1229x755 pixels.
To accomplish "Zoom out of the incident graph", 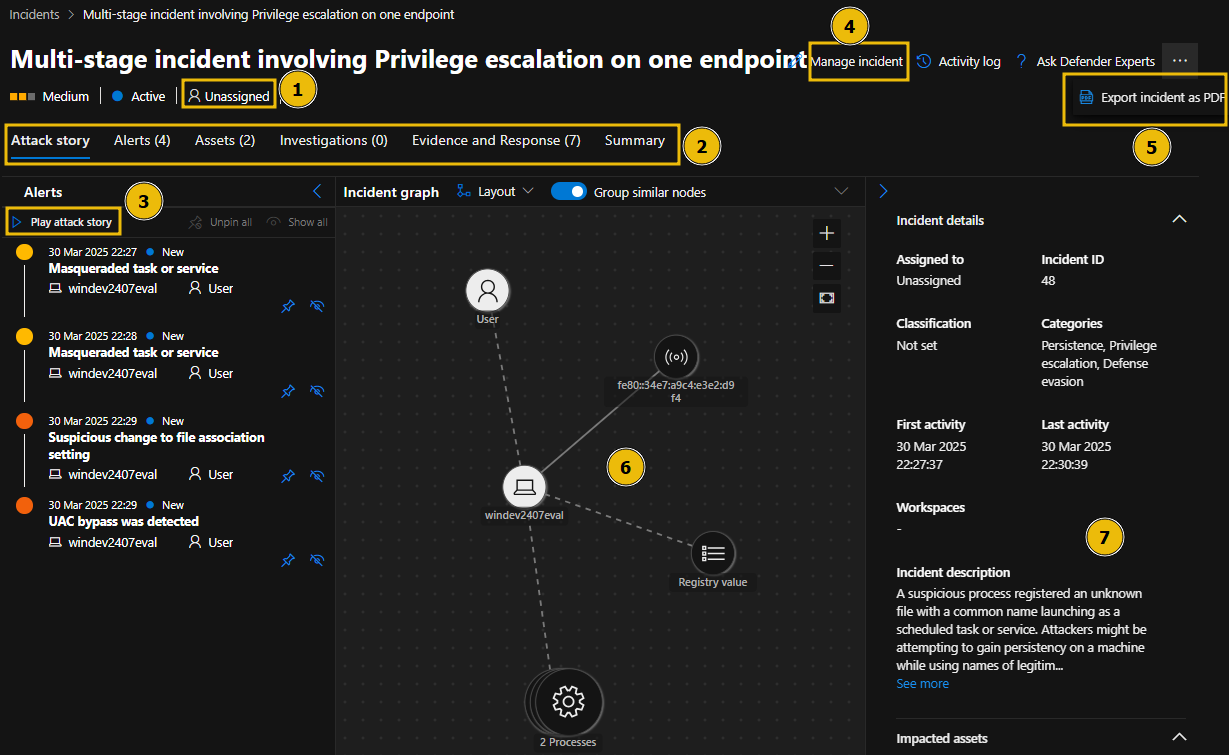I will point(826,265).
